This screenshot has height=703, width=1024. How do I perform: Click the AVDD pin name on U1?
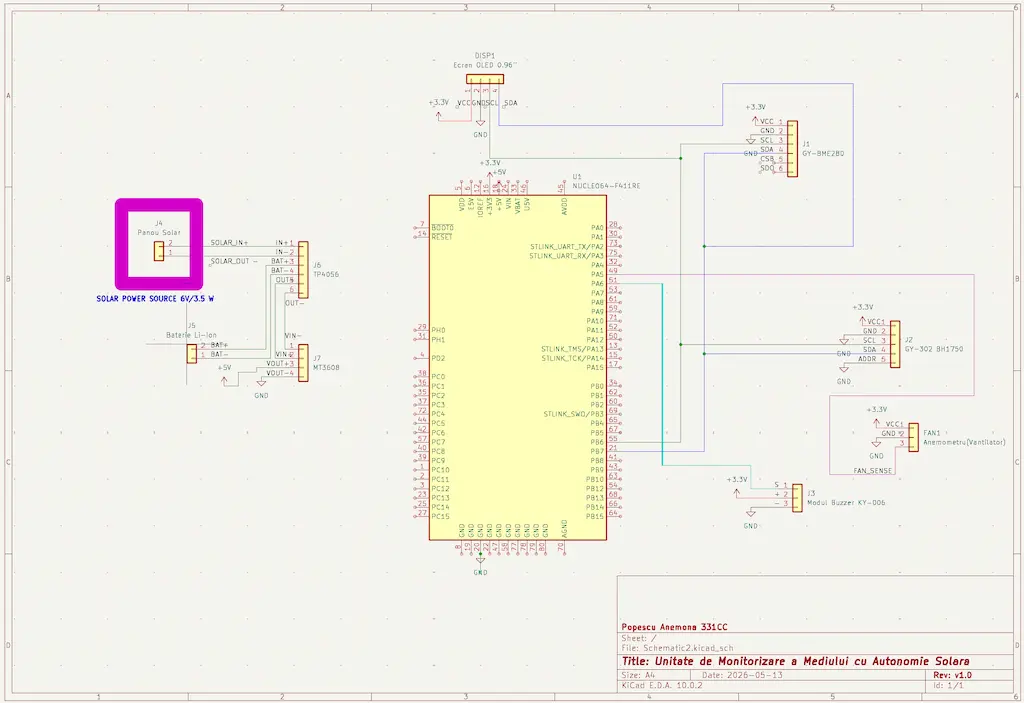pos(564,206)
